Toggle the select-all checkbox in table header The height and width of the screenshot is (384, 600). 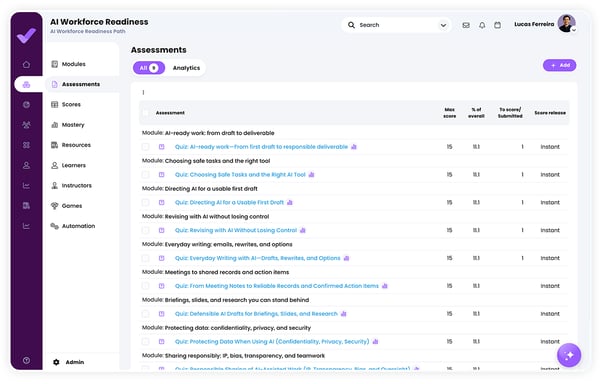[x=145, y=113]
